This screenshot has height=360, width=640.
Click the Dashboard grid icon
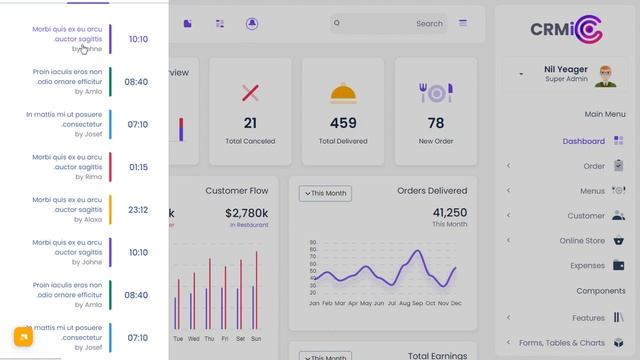(618, 141)
